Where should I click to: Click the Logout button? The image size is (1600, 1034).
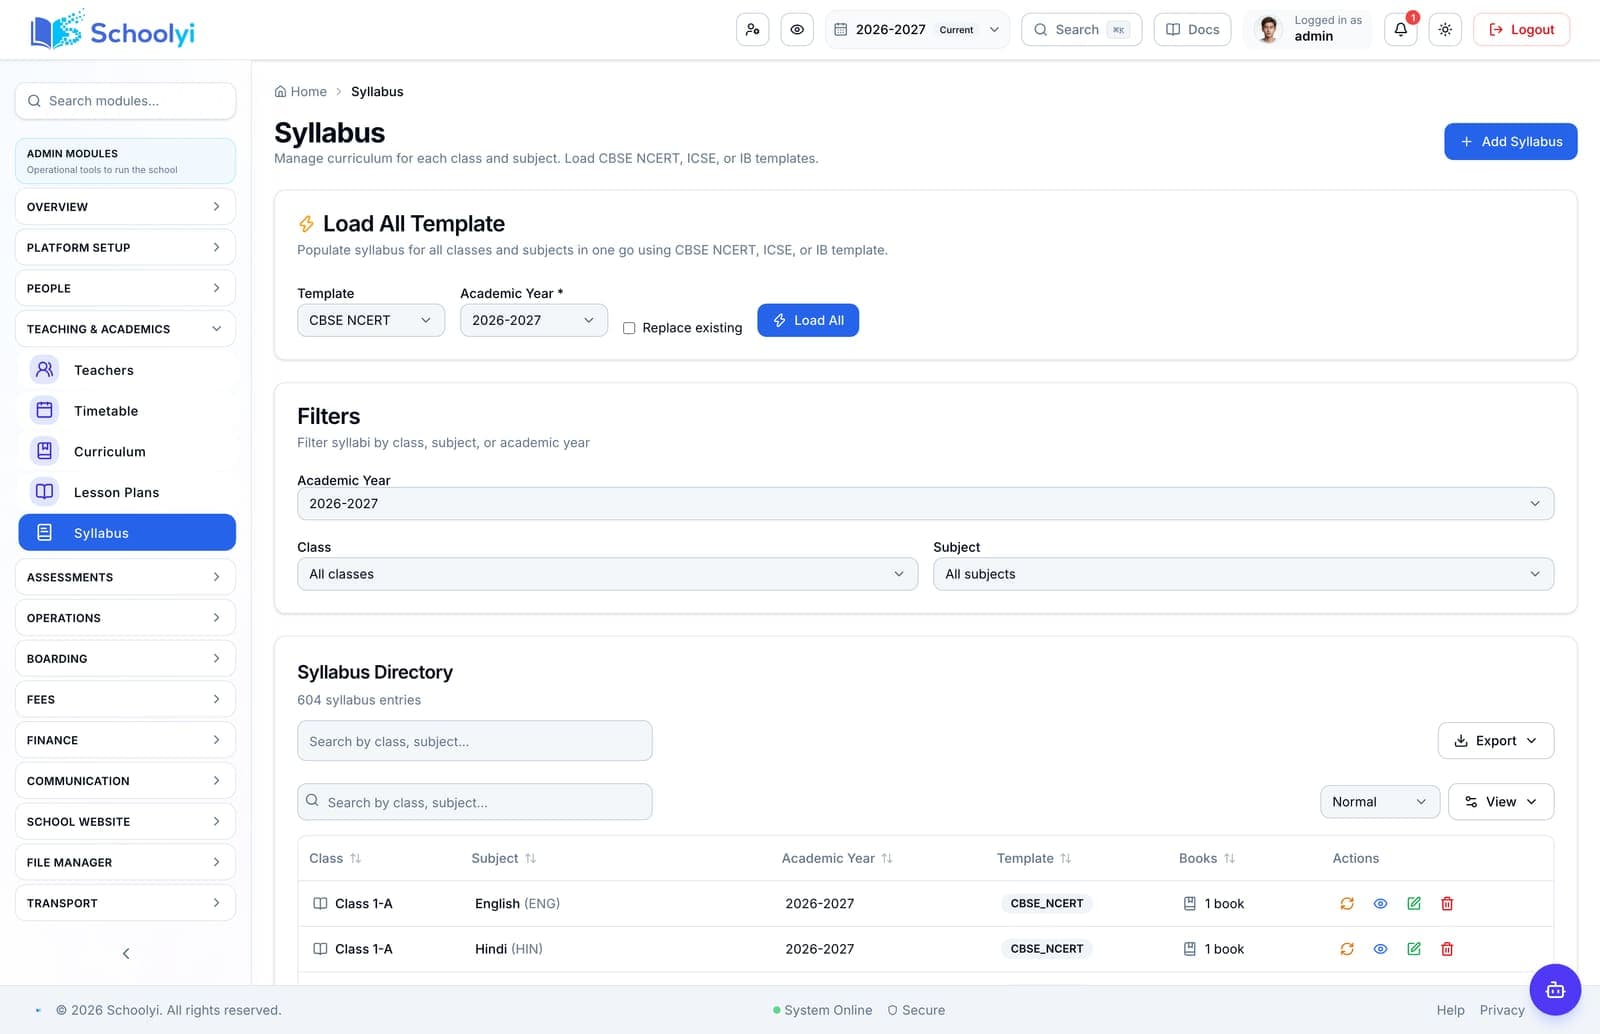click(x=1521, y=30)
